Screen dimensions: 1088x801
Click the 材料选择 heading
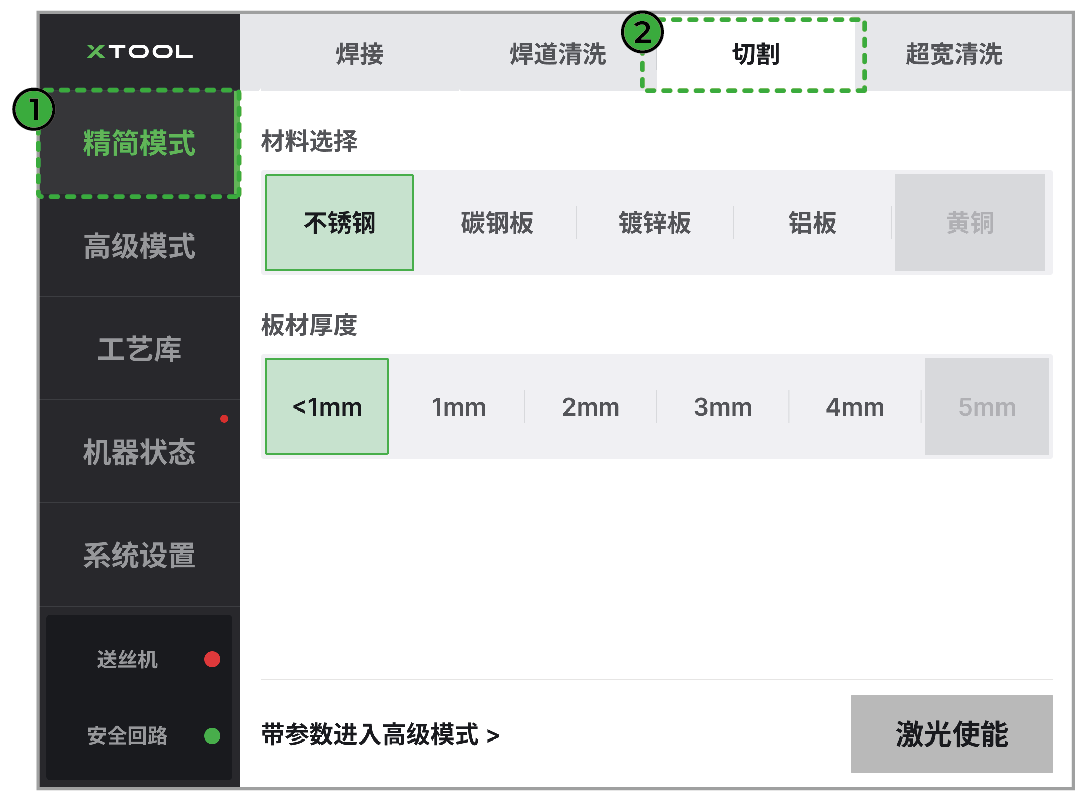(x=309, y=141)
